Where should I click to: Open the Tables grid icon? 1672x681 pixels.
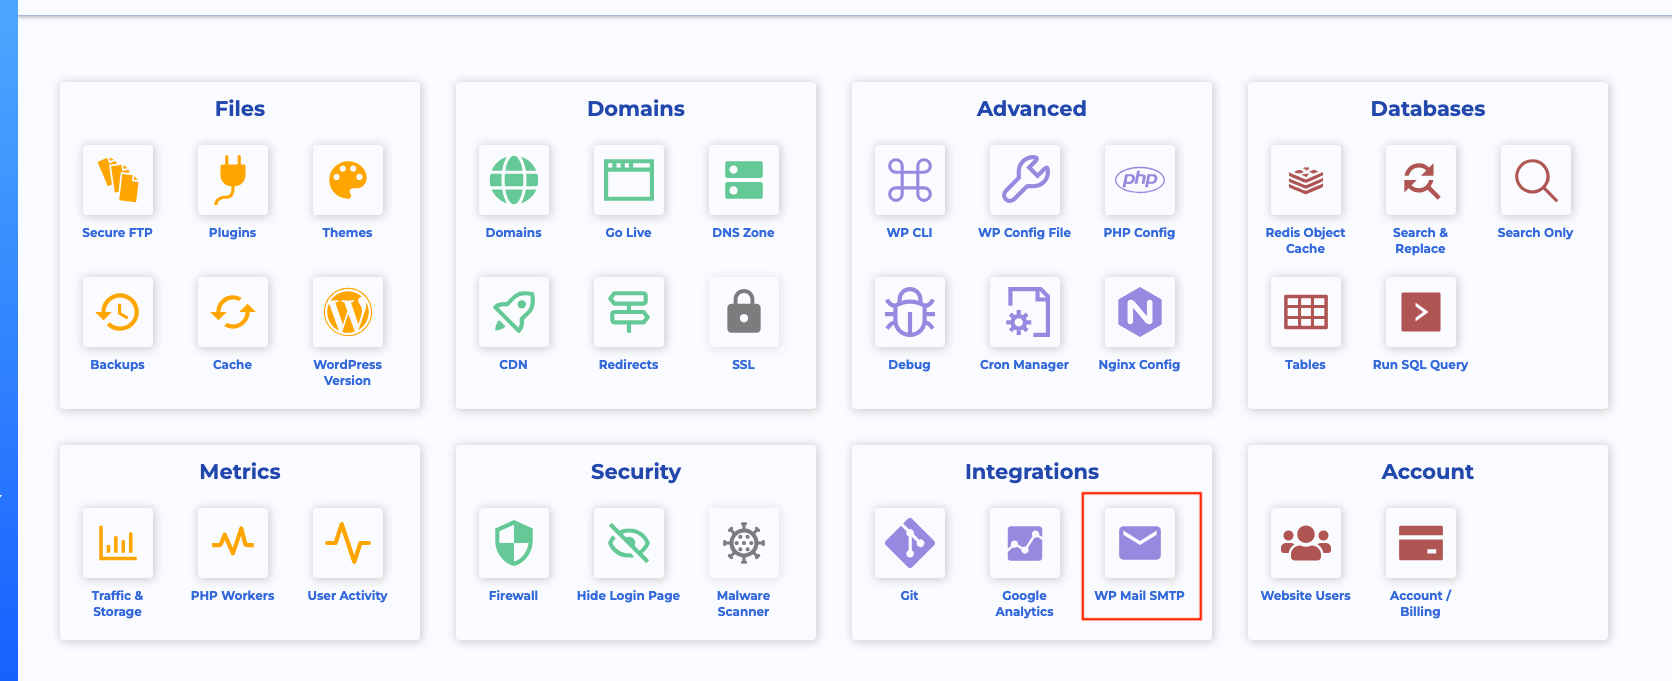tap(1306, 312)
